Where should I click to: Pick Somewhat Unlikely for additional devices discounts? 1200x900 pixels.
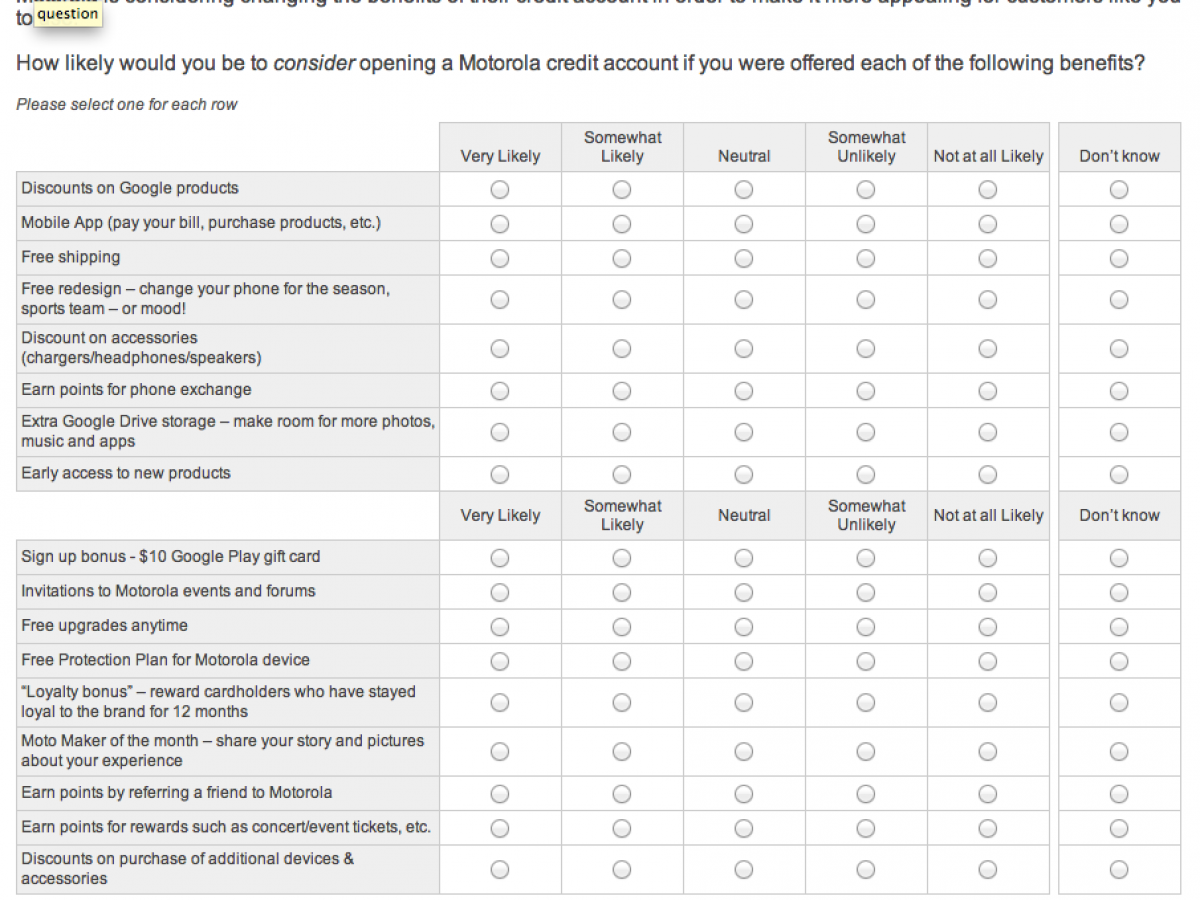click(x=866, y=870)
